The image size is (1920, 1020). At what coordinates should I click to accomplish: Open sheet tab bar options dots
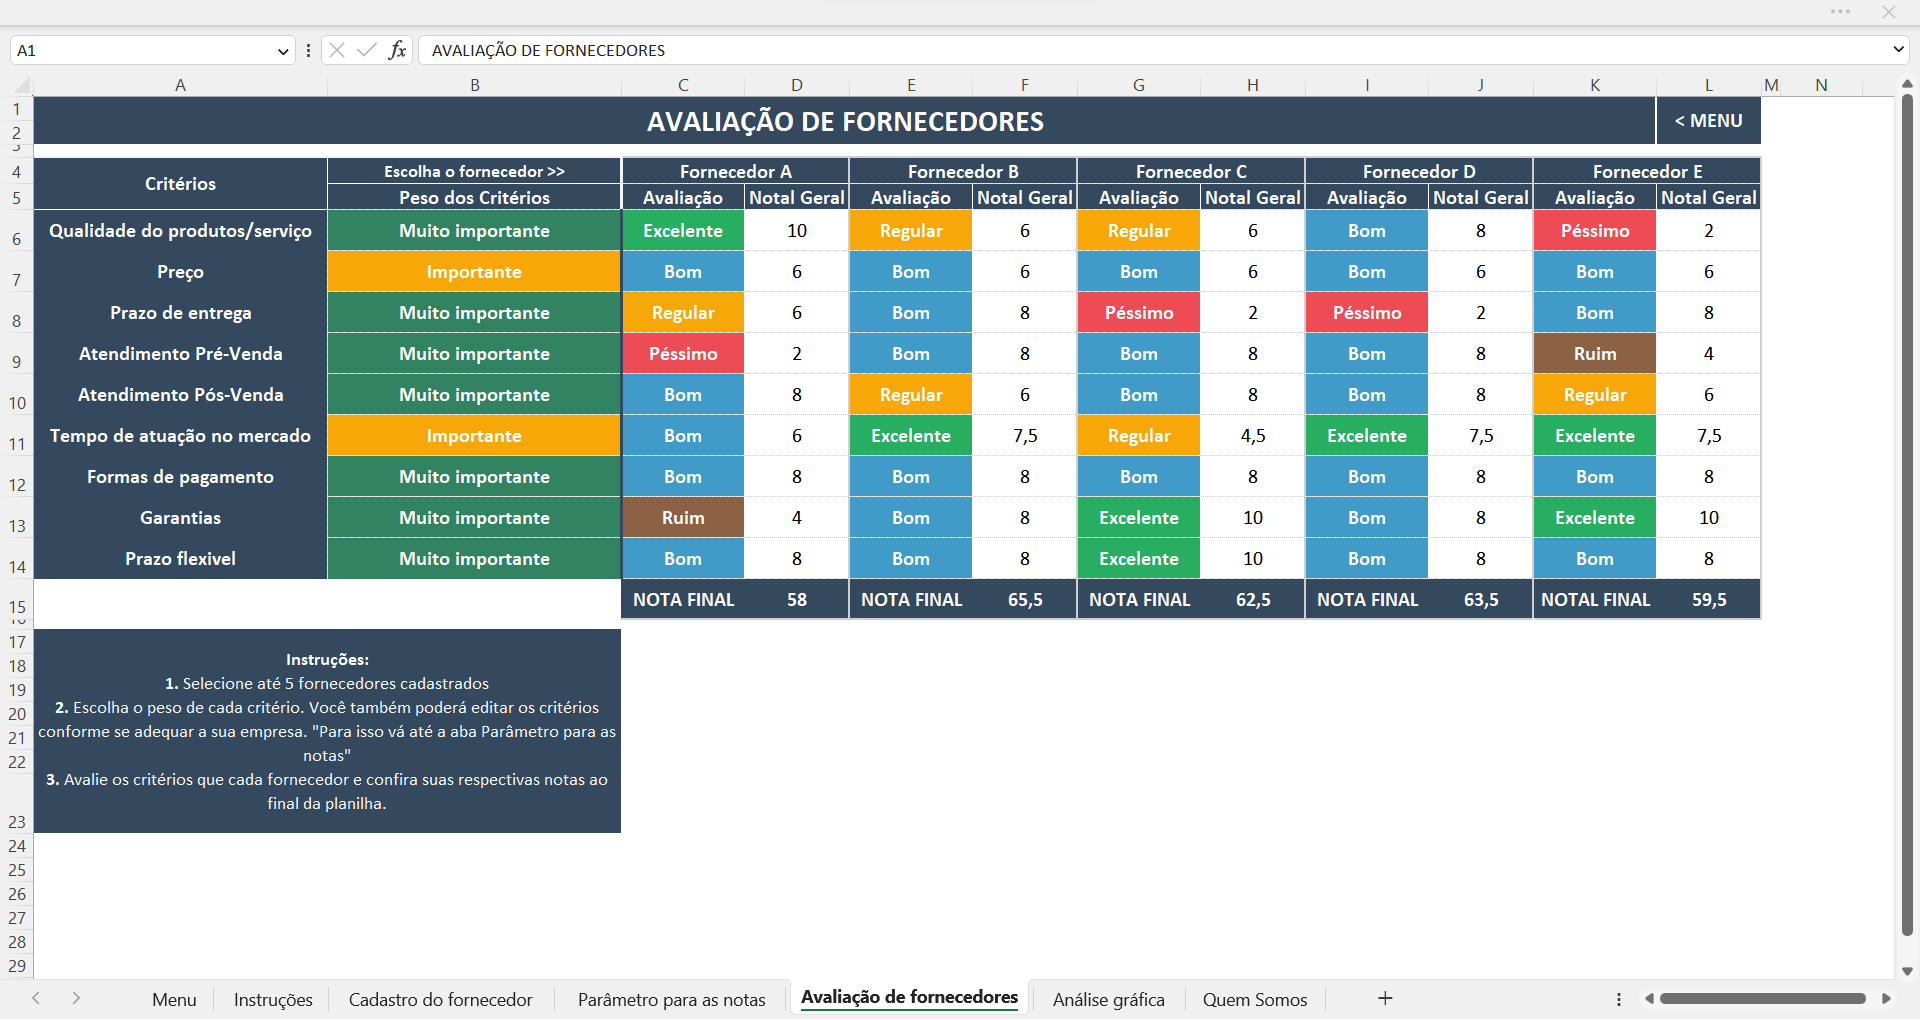(1618, 999)
